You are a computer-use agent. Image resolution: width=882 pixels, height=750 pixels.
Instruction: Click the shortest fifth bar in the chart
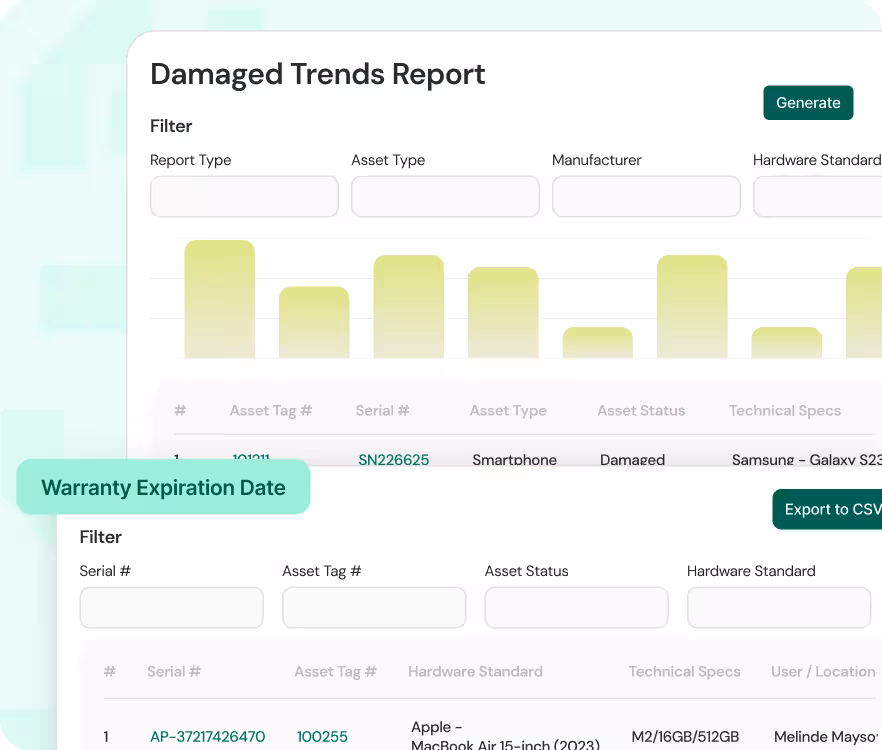point(597,343)
